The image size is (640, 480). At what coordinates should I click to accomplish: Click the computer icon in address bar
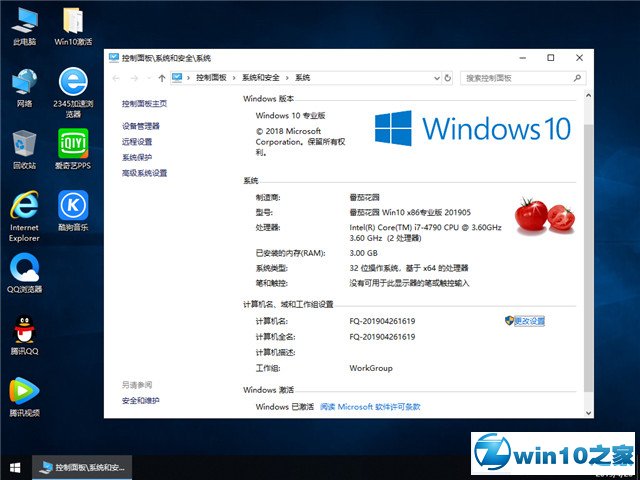(x=177, y=78)
